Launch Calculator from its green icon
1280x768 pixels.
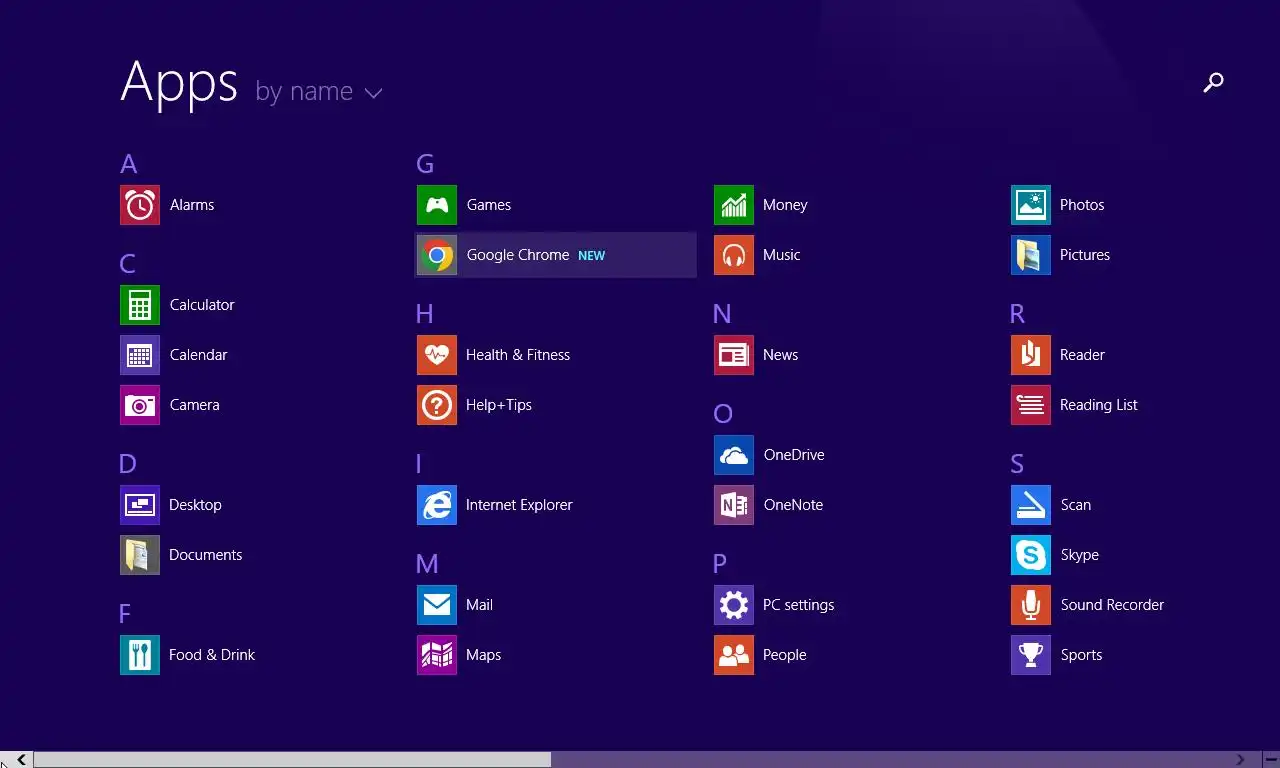[x=140, y=305]
